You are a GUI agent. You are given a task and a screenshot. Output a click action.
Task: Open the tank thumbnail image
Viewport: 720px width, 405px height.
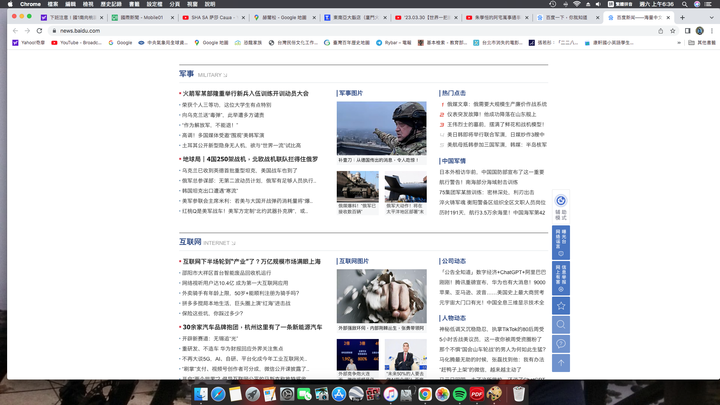358,187
